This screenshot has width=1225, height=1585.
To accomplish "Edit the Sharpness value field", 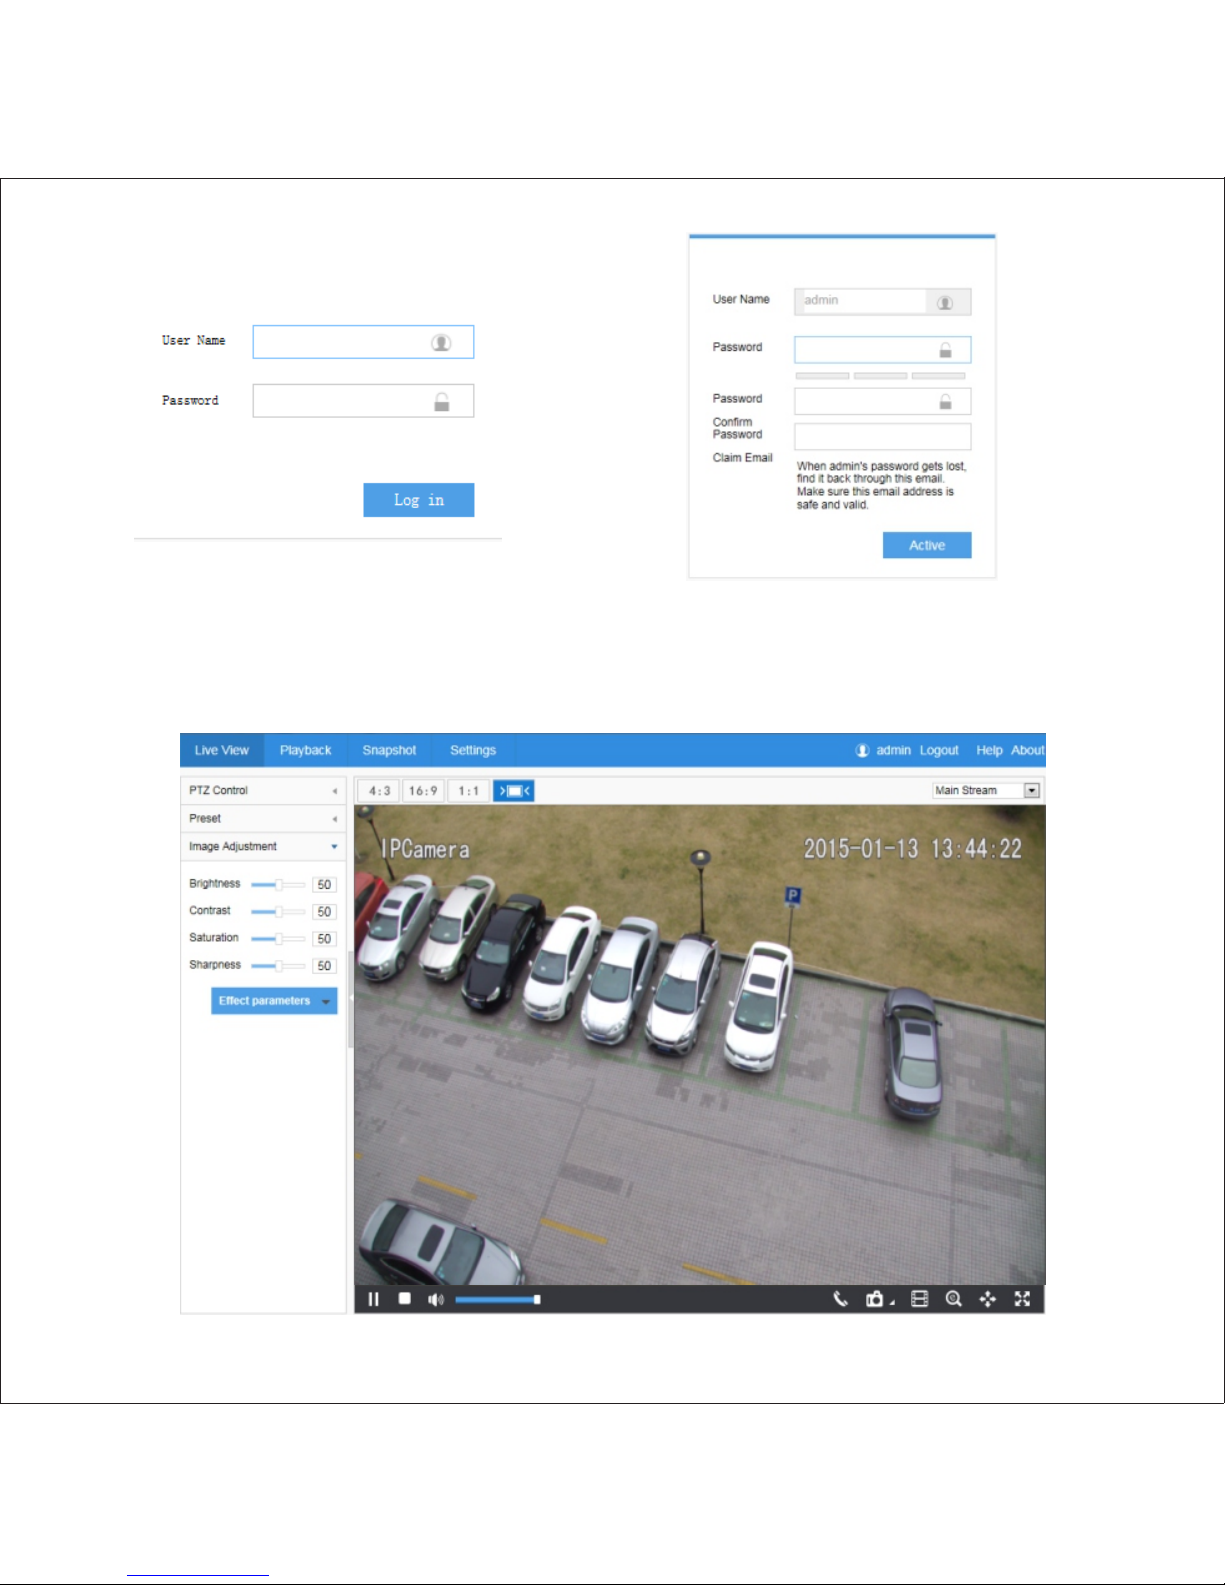I will [x=324, y=966].
